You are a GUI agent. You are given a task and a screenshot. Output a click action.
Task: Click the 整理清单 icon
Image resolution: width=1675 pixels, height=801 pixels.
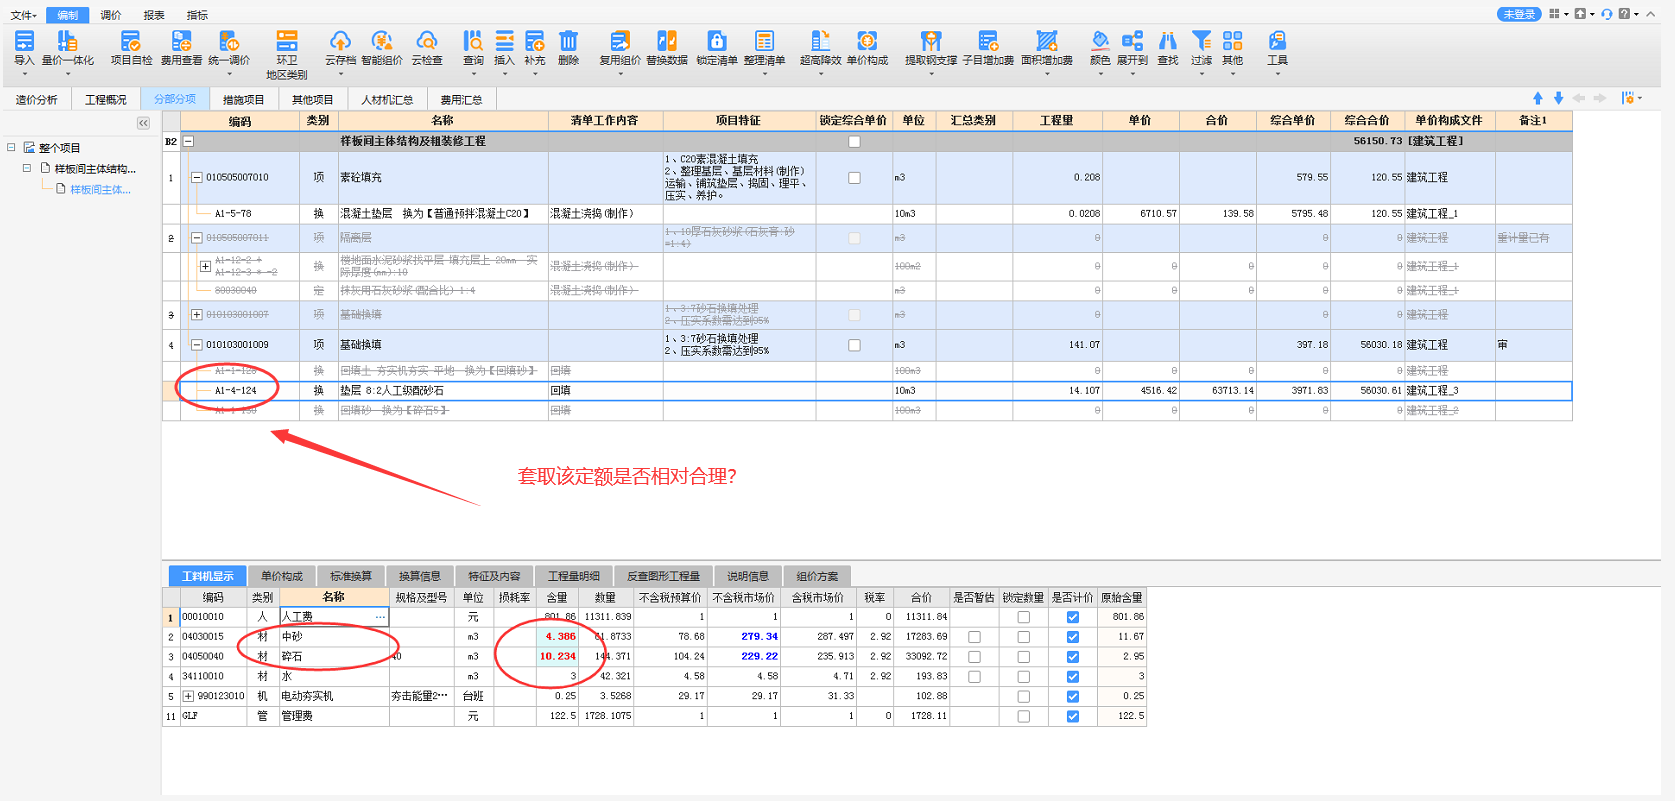[764, 41]
